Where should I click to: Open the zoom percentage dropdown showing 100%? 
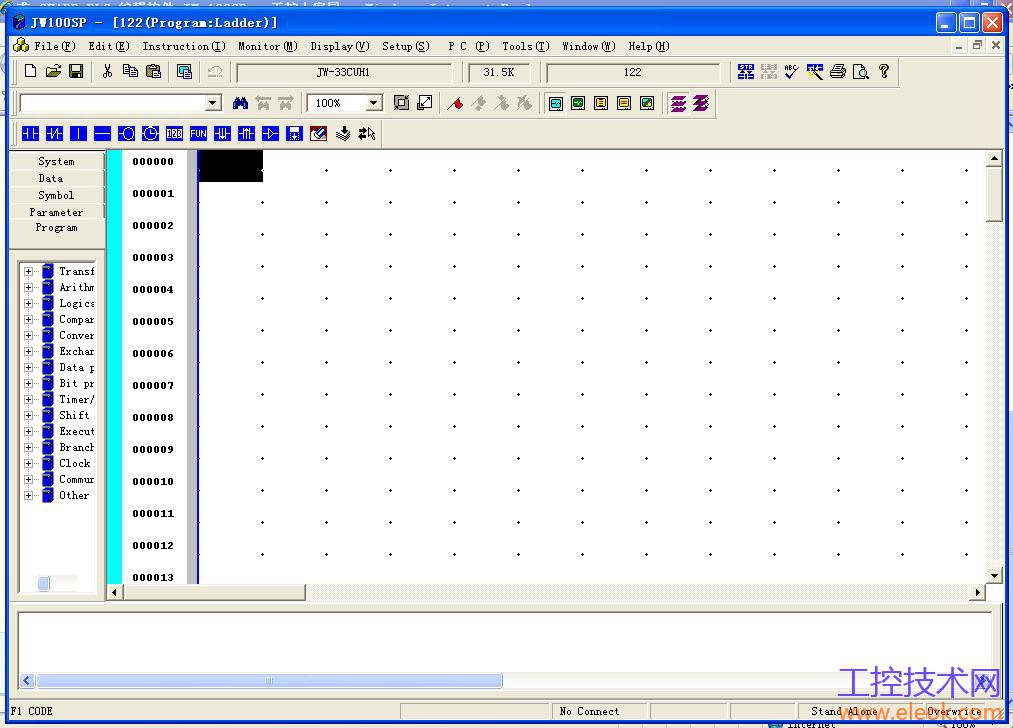click(x=373, y=103)
